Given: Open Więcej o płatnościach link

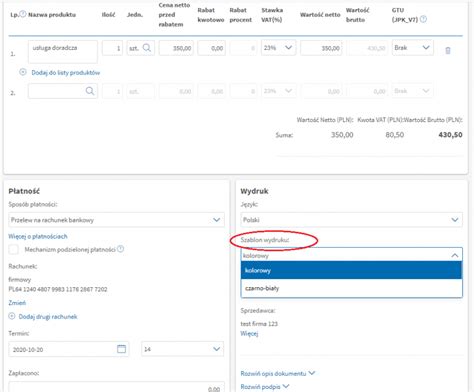Looking at the screenshot, I should click(38, 236).
